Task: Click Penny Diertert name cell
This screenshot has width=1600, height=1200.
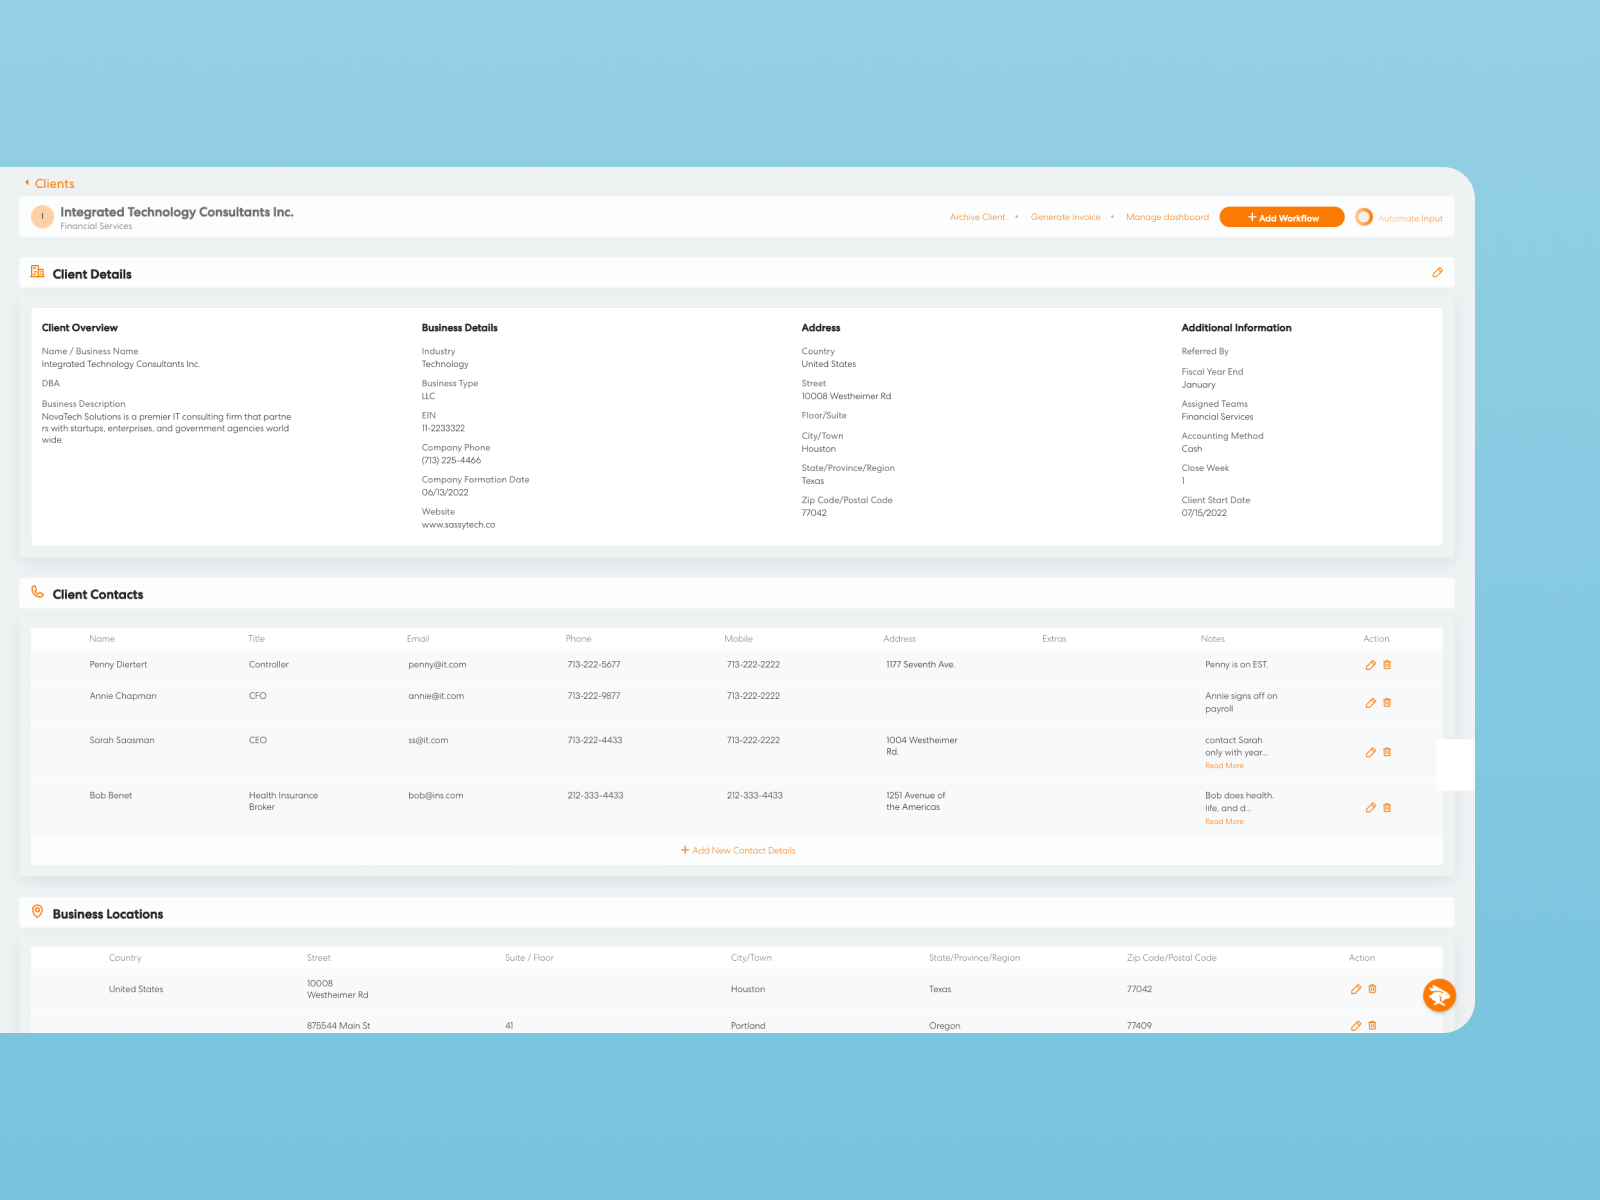Action: click(x=118, y=665)
